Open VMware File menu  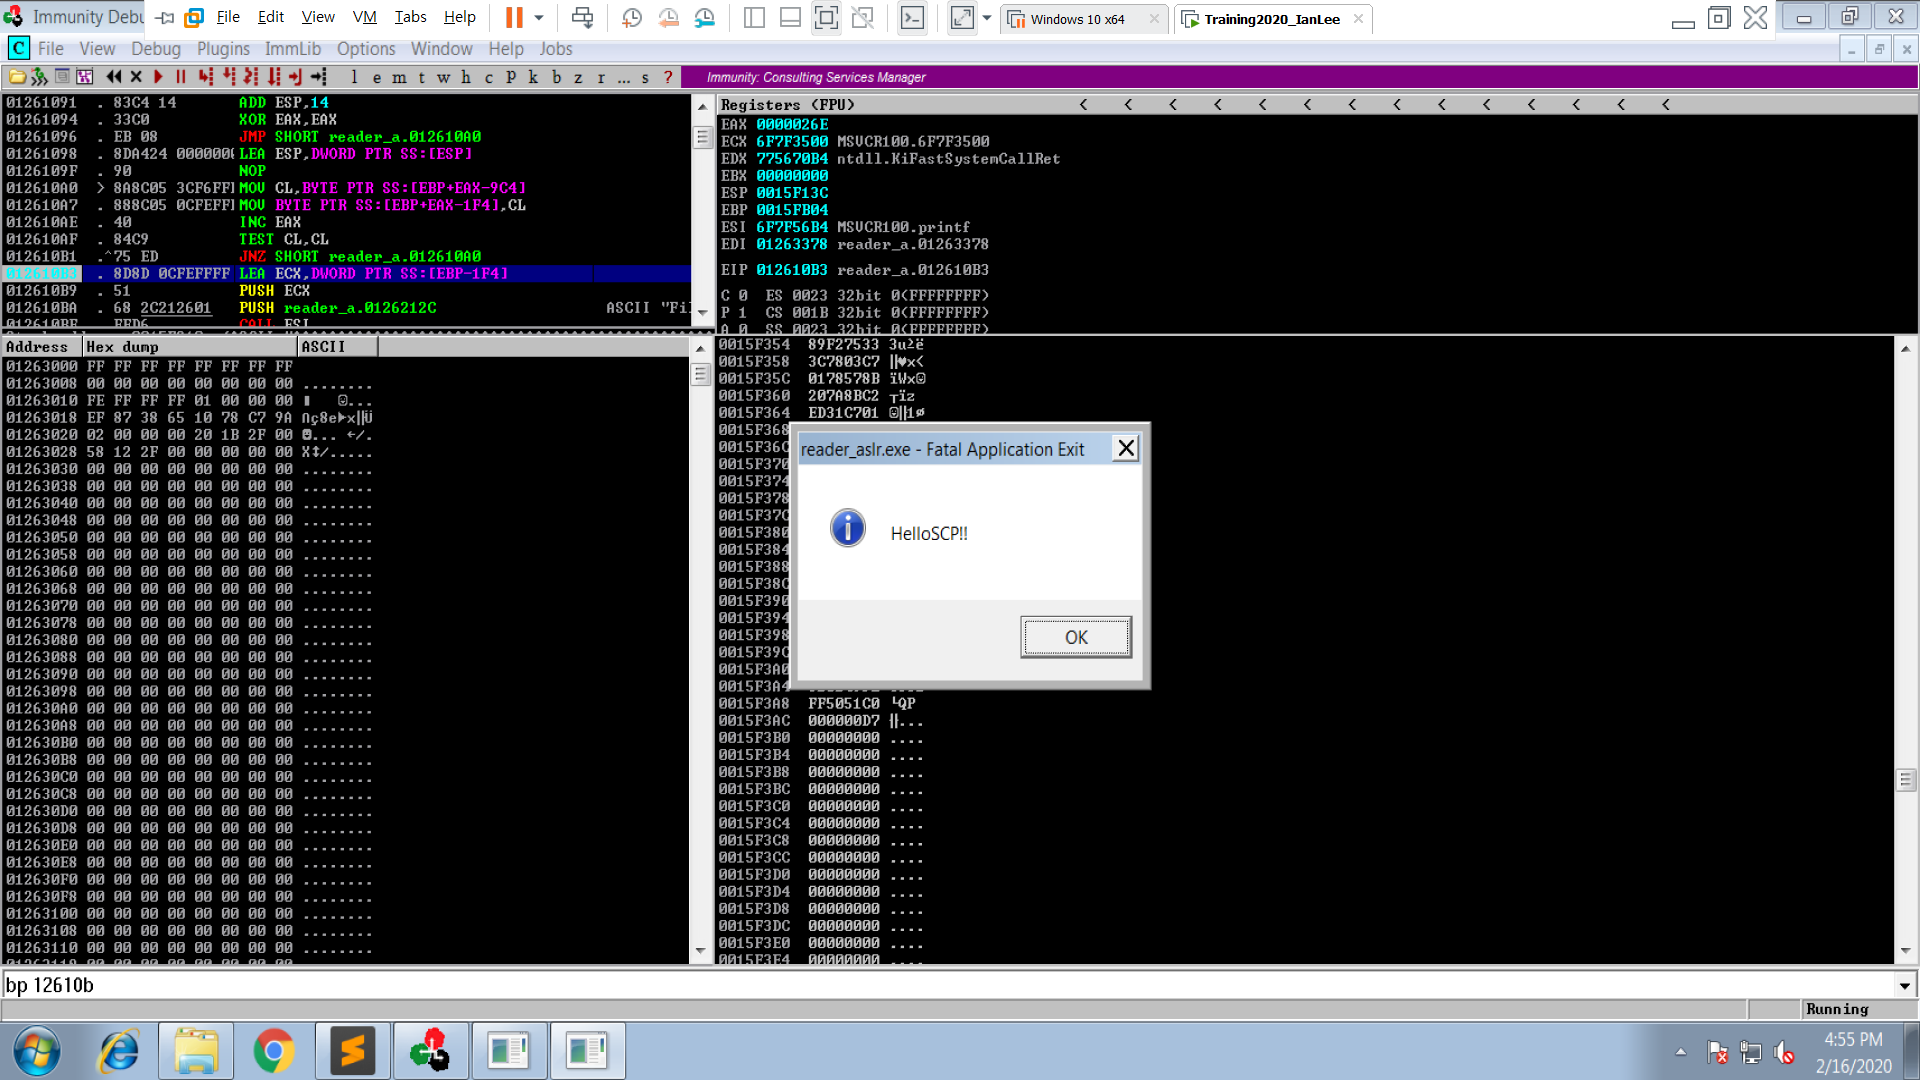coord(228,17)
